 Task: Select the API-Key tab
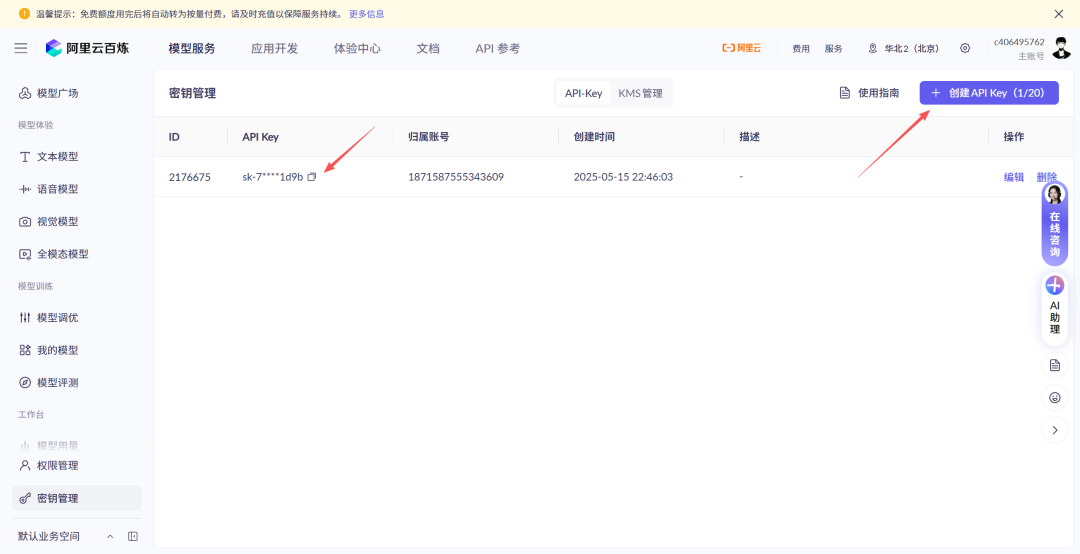[583, 93]
